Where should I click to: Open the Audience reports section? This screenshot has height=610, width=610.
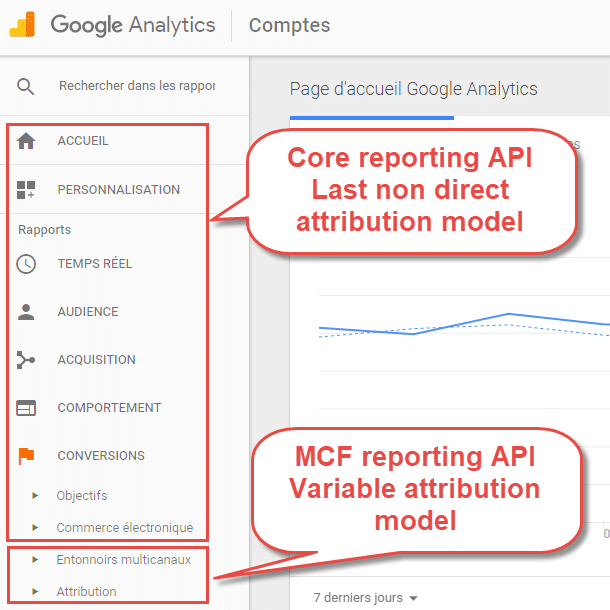pyautogui.click(x=88, y=312)
